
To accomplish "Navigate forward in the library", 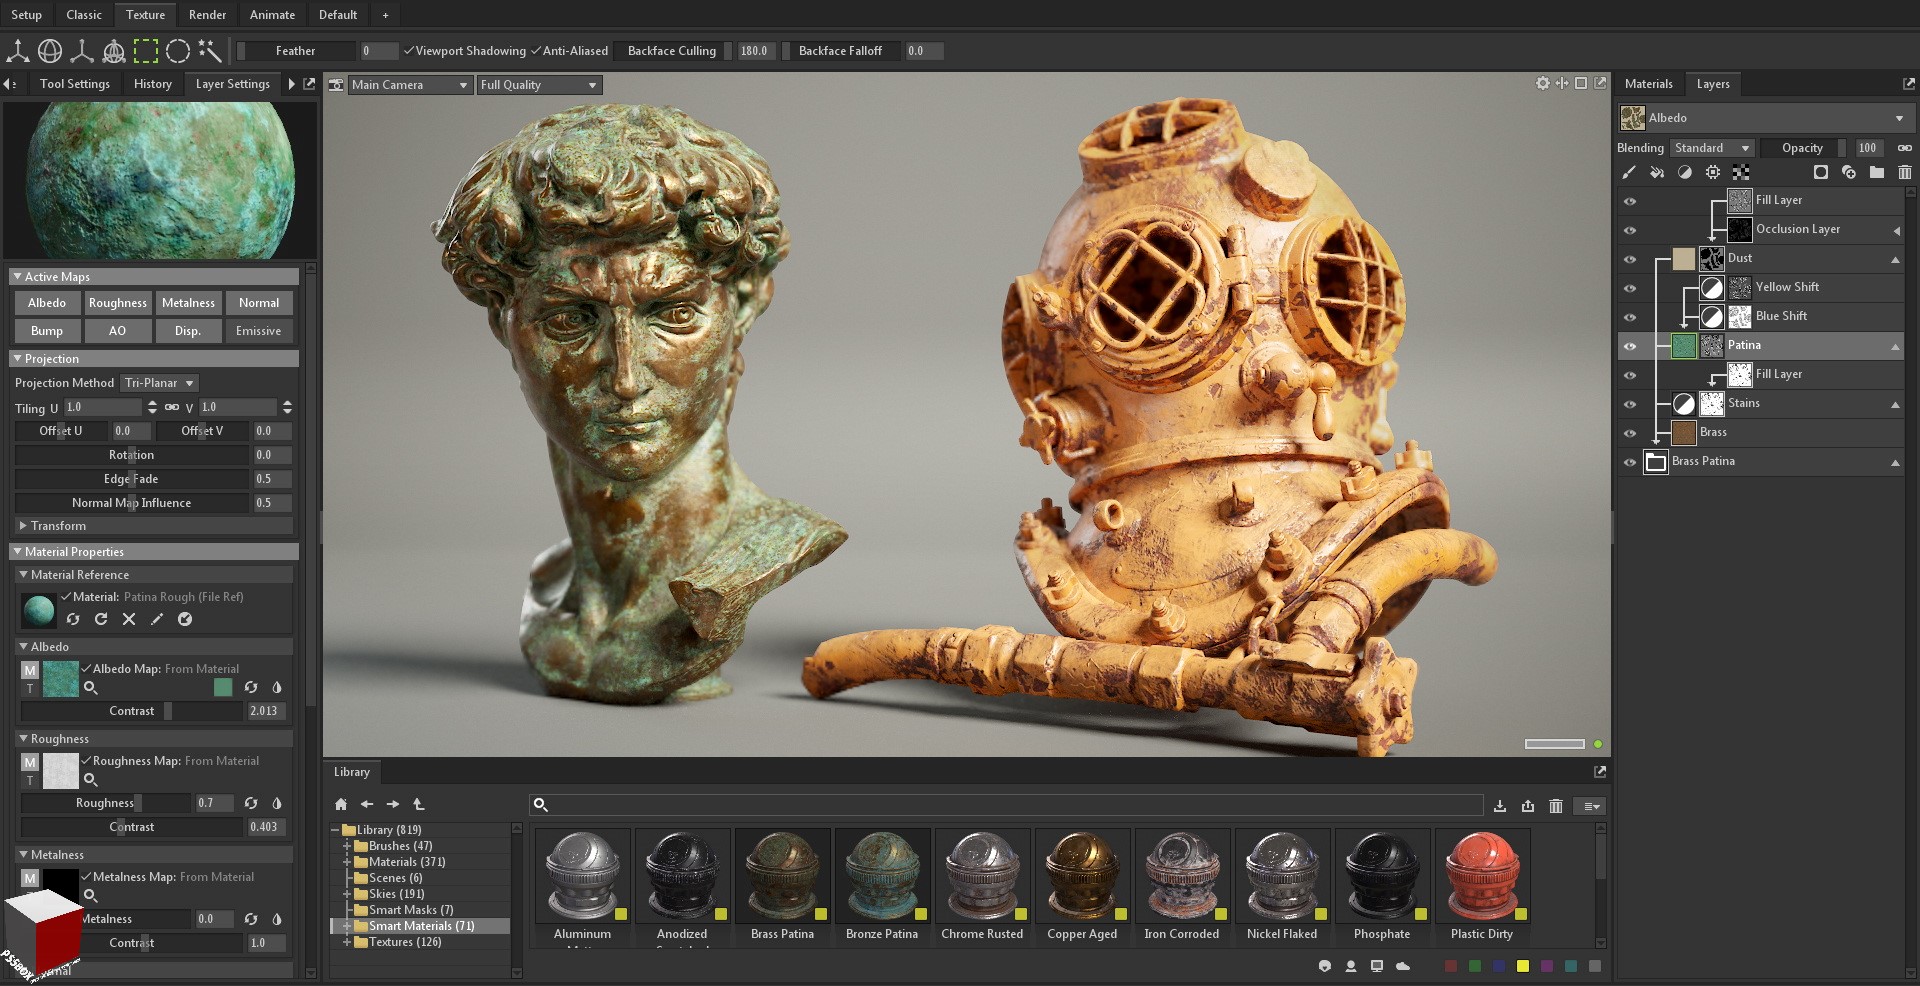I will tap(393, 804).
